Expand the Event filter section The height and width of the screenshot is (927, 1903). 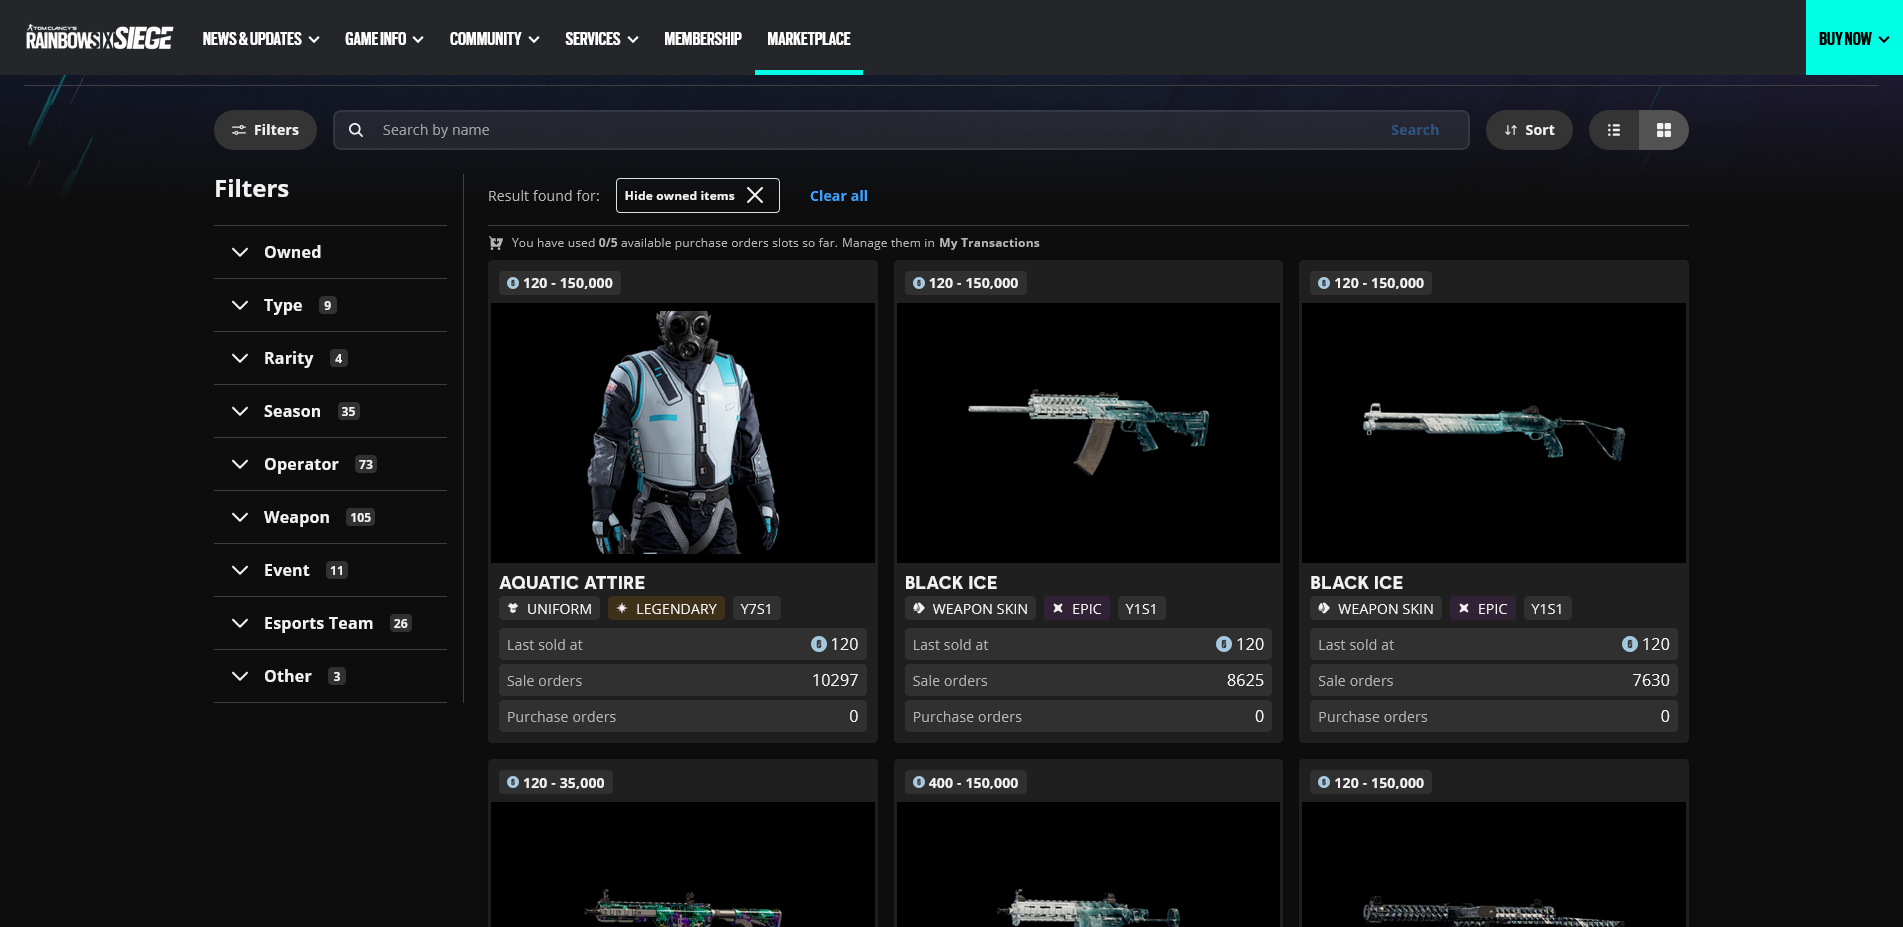coord(330,570)
